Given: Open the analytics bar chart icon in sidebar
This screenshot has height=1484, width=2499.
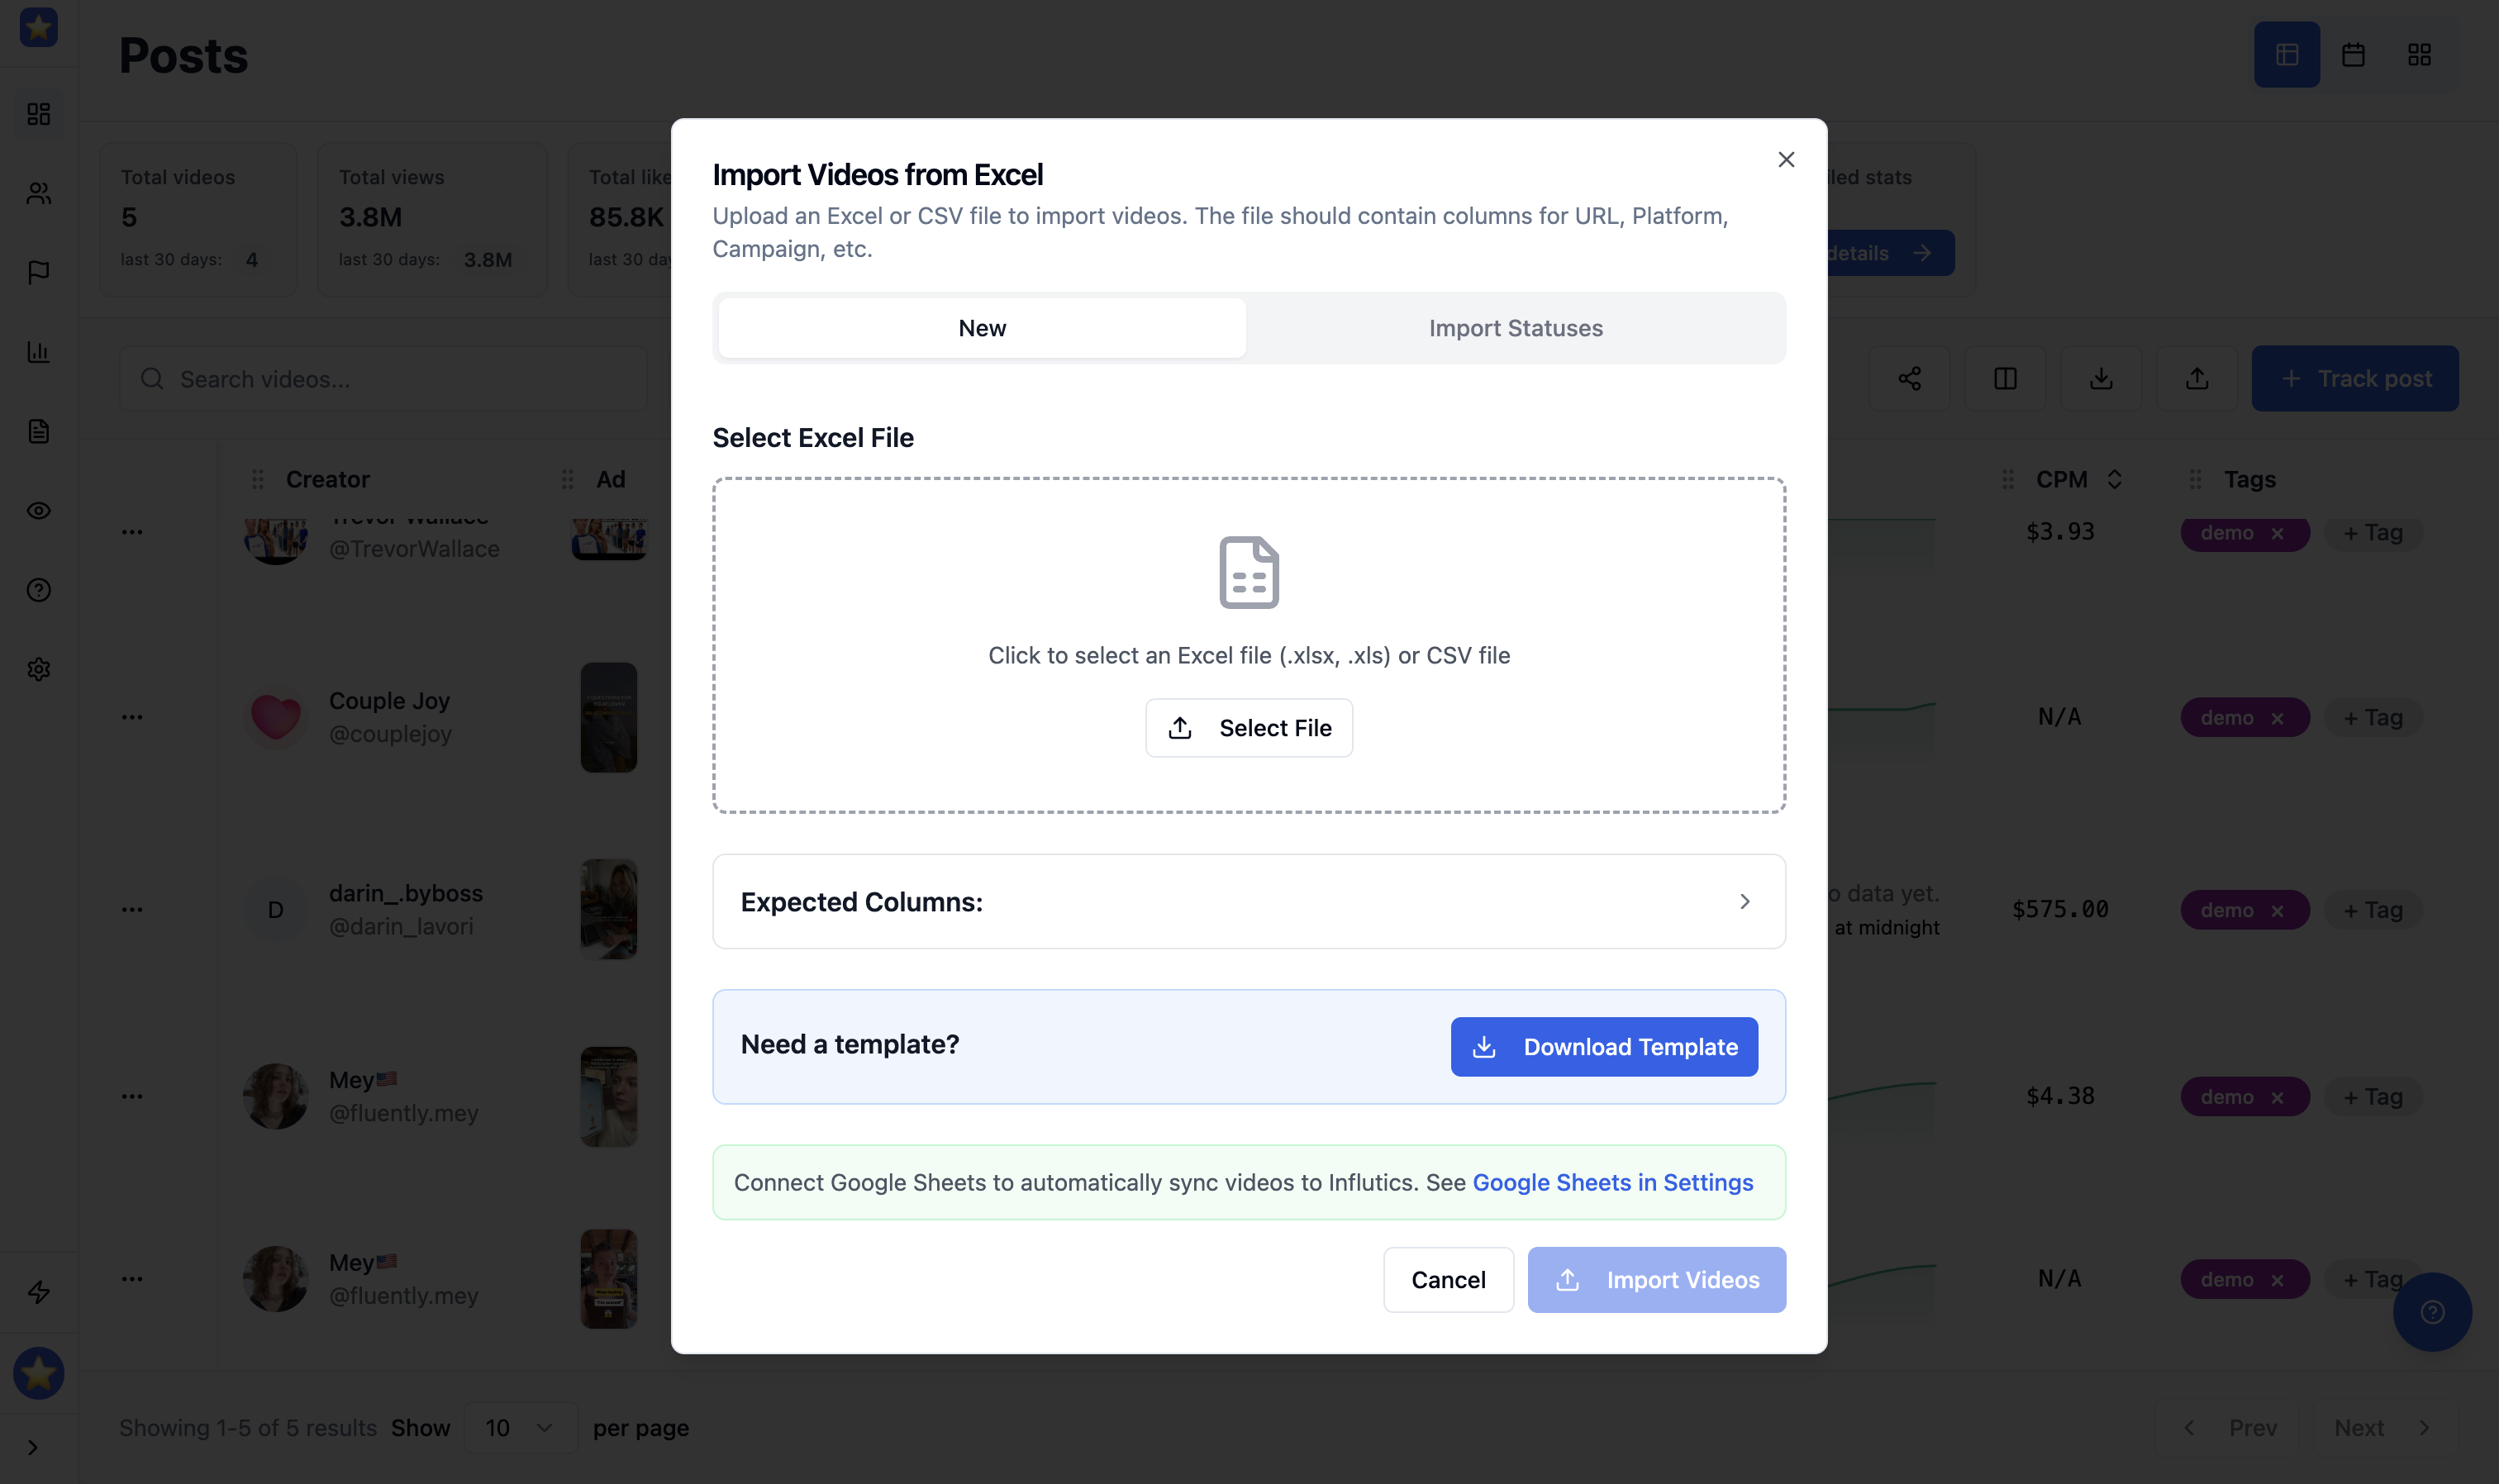Looking at the screenshot, I should pyautogui.click(x=39, y=352).
